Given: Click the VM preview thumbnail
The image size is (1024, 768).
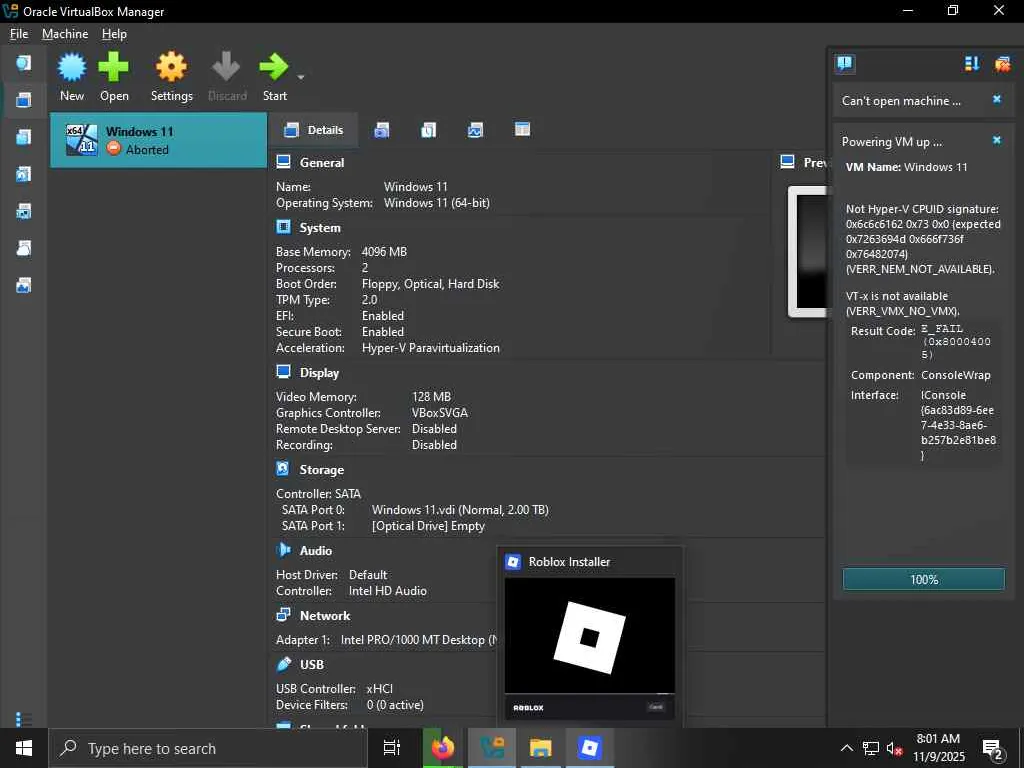Looking at the screenshot, I should tap(808, 251).
